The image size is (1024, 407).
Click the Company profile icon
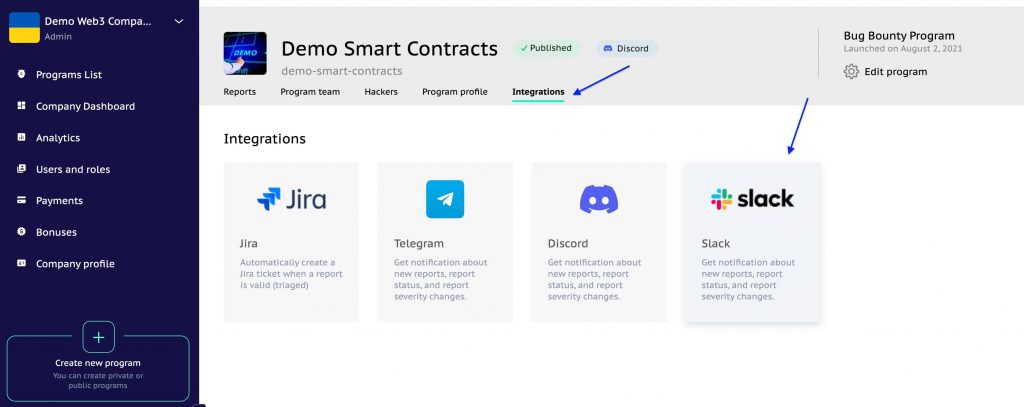22,263
